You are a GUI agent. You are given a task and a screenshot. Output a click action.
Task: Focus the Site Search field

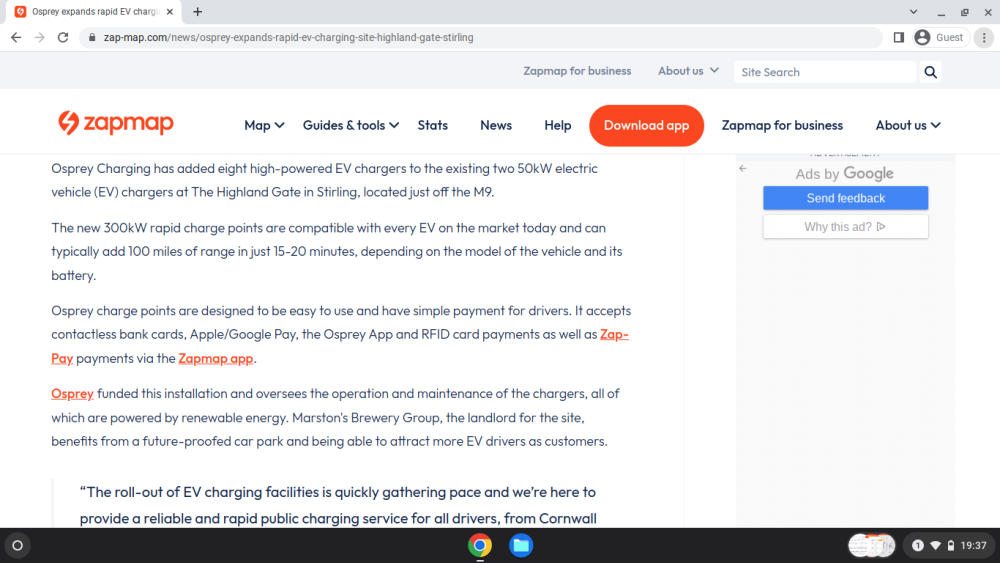825,72
